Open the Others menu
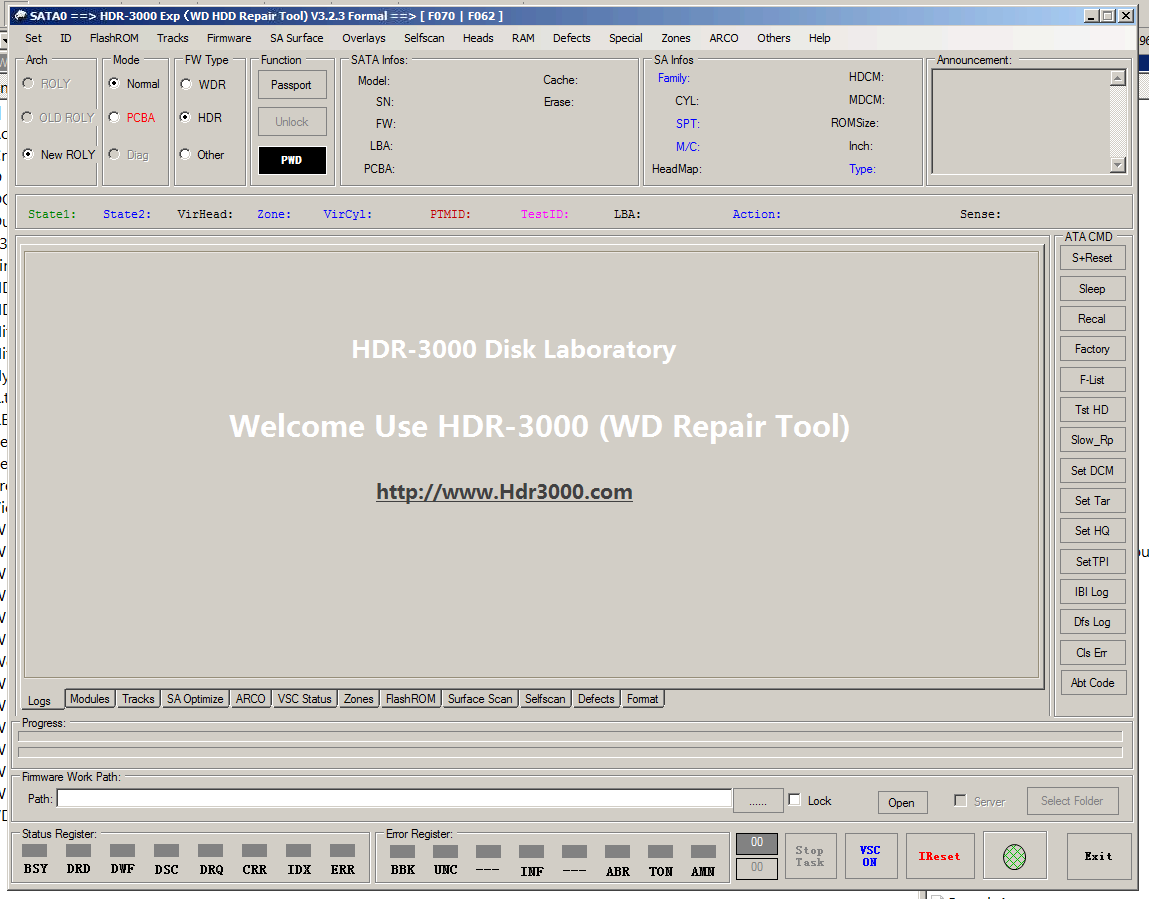 pos(774,38)
